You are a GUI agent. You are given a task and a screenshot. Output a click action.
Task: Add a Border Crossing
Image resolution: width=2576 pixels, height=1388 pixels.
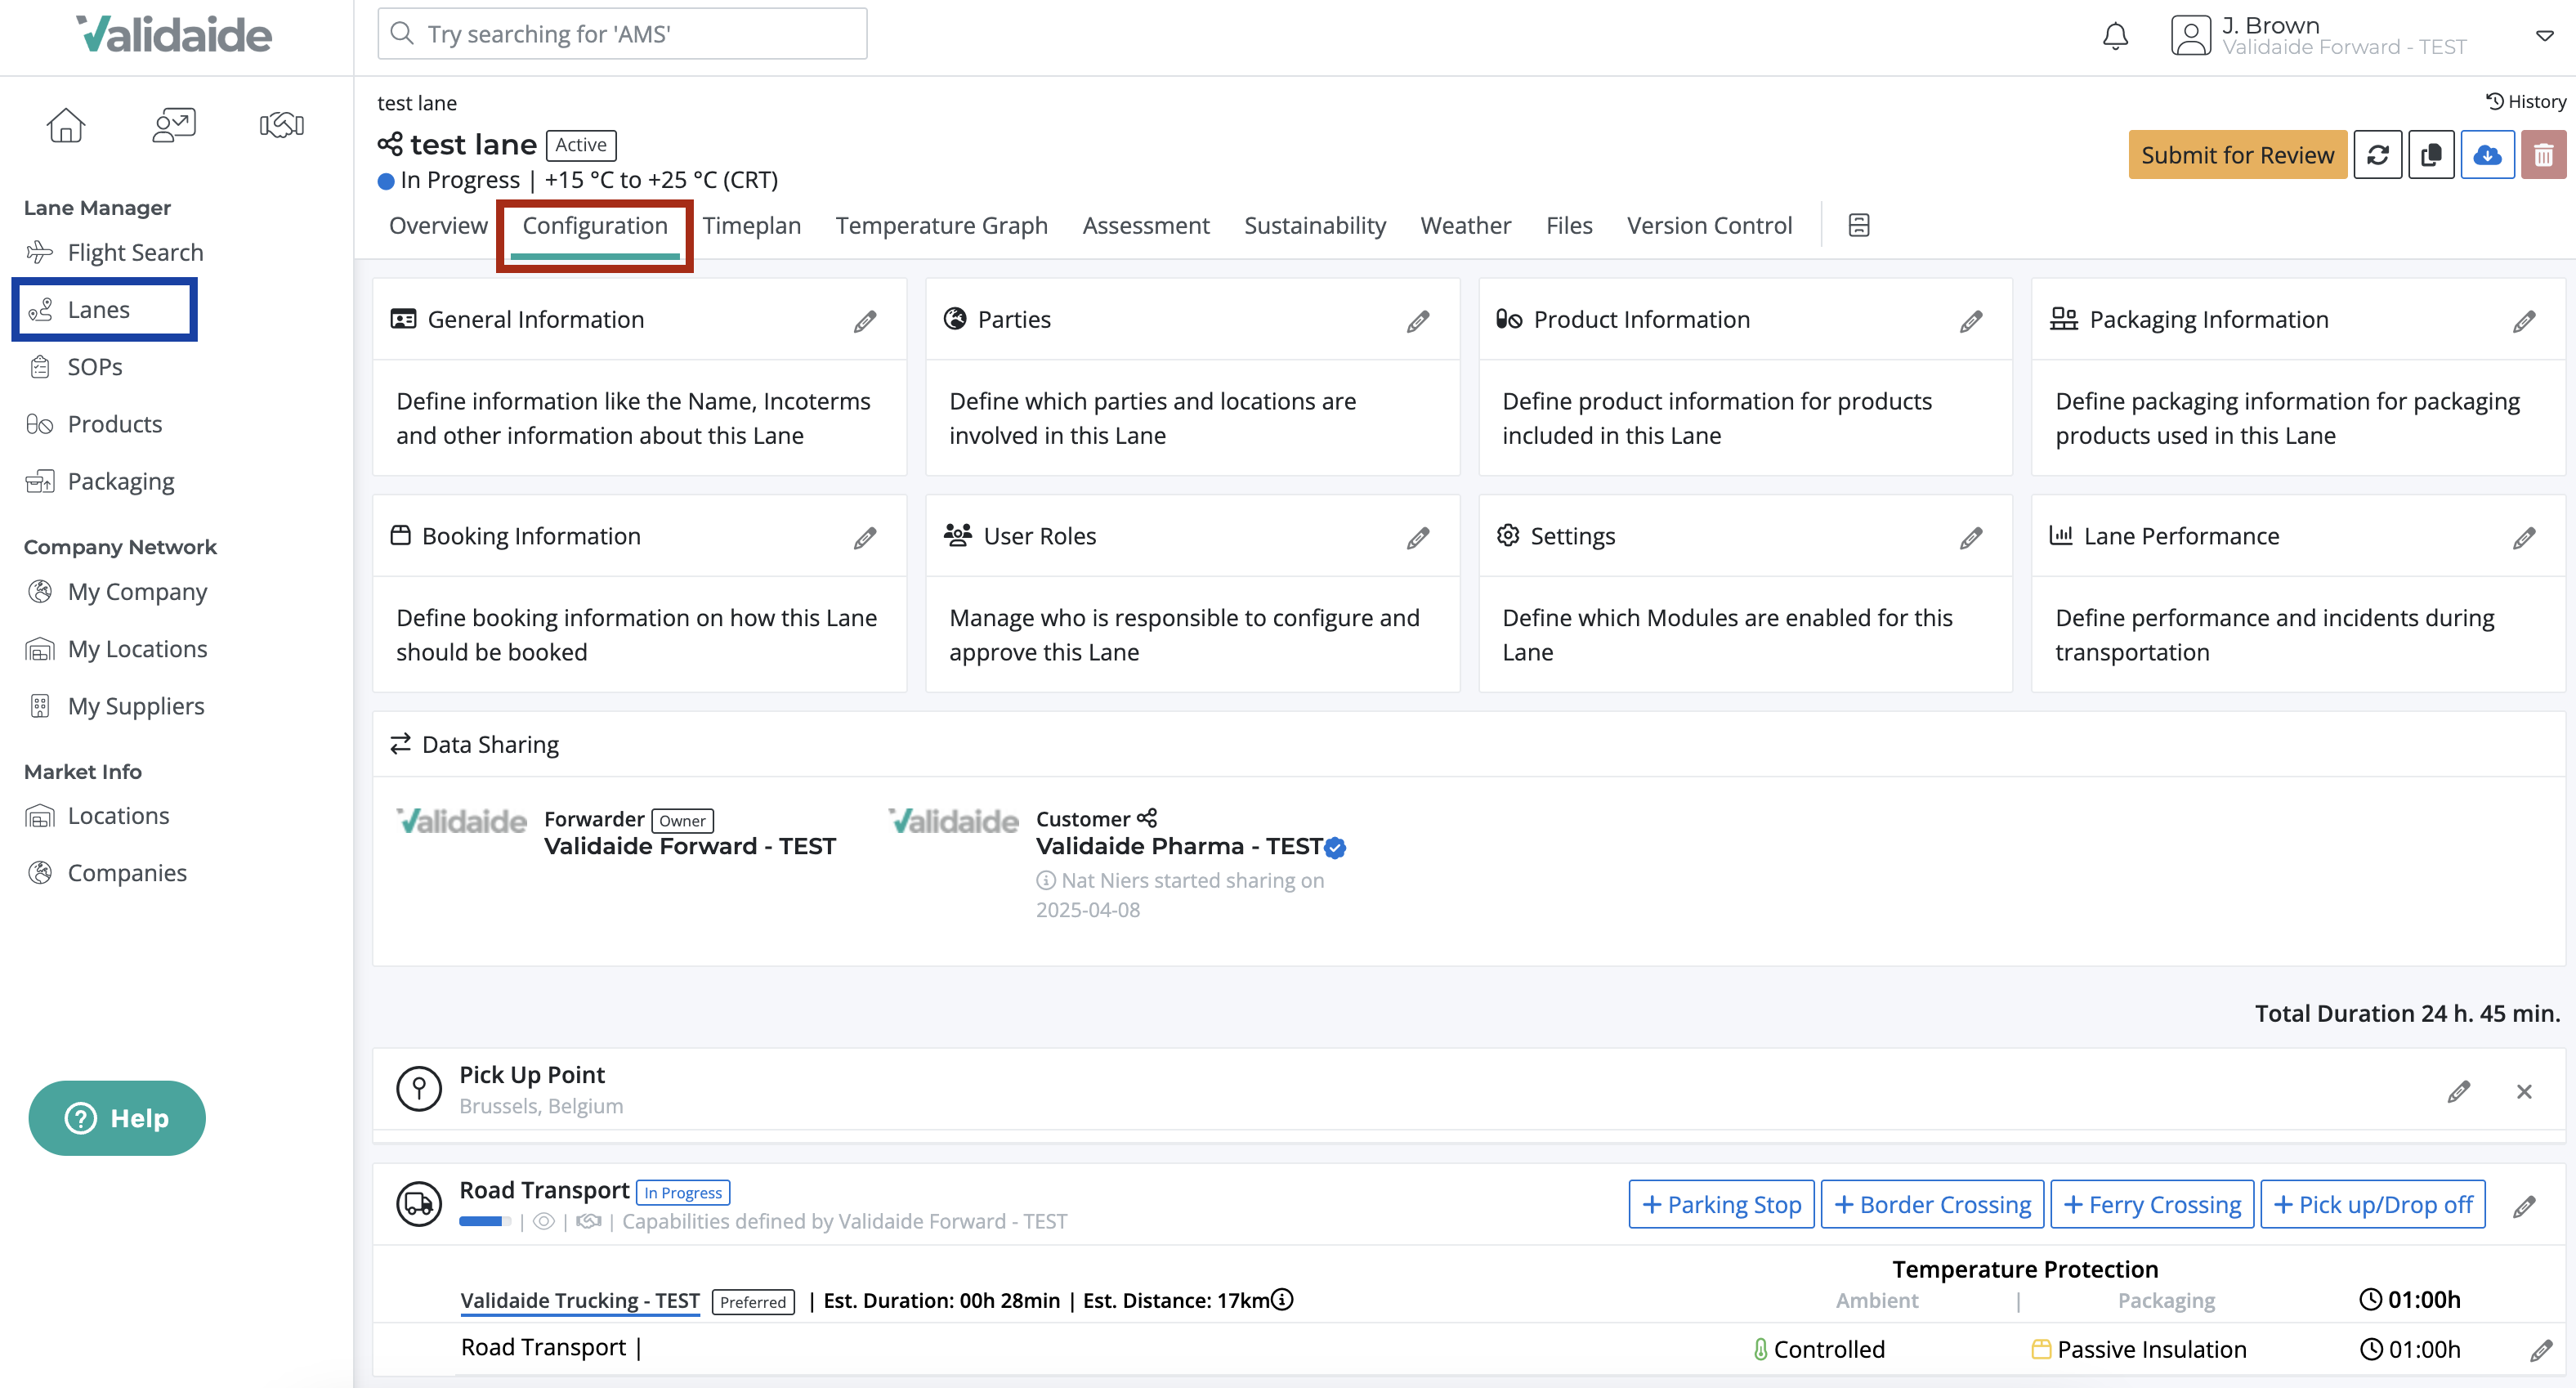point(1932,1205)
